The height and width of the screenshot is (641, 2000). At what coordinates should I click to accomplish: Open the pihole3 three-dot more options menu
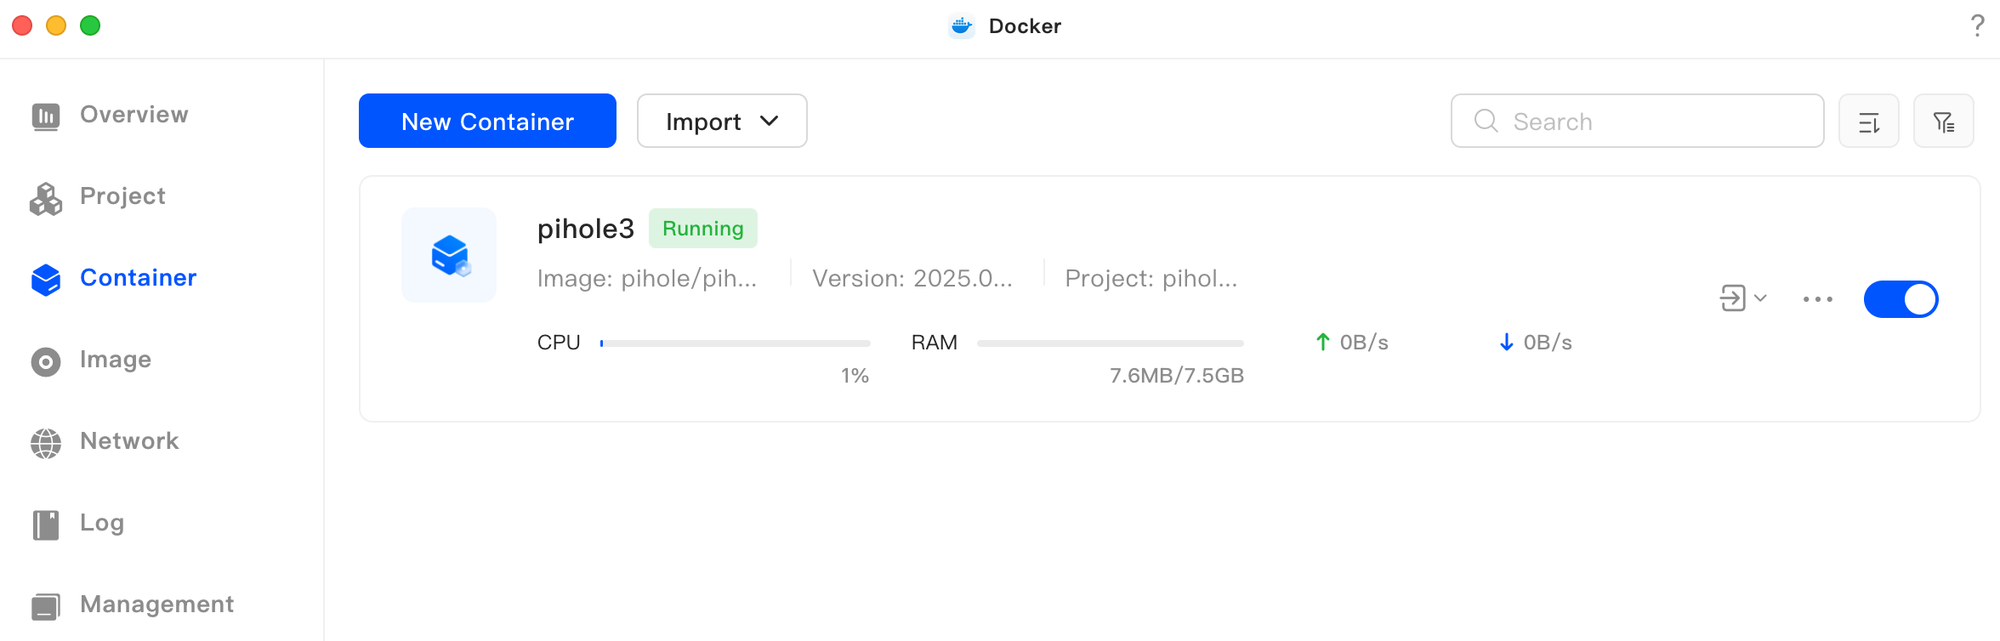[1817, 299]
